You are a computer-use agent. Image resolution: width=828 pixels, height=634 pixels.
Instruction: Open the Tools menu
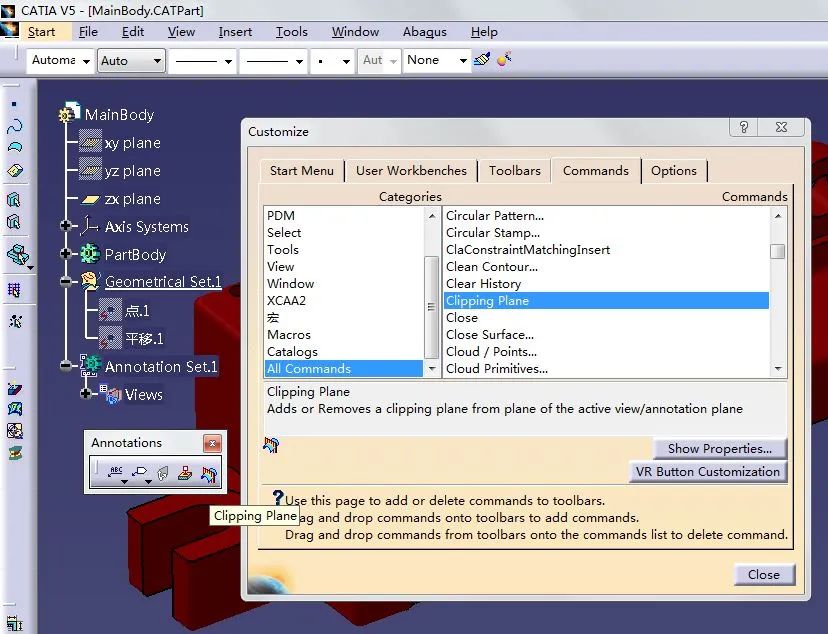[291, 32]
